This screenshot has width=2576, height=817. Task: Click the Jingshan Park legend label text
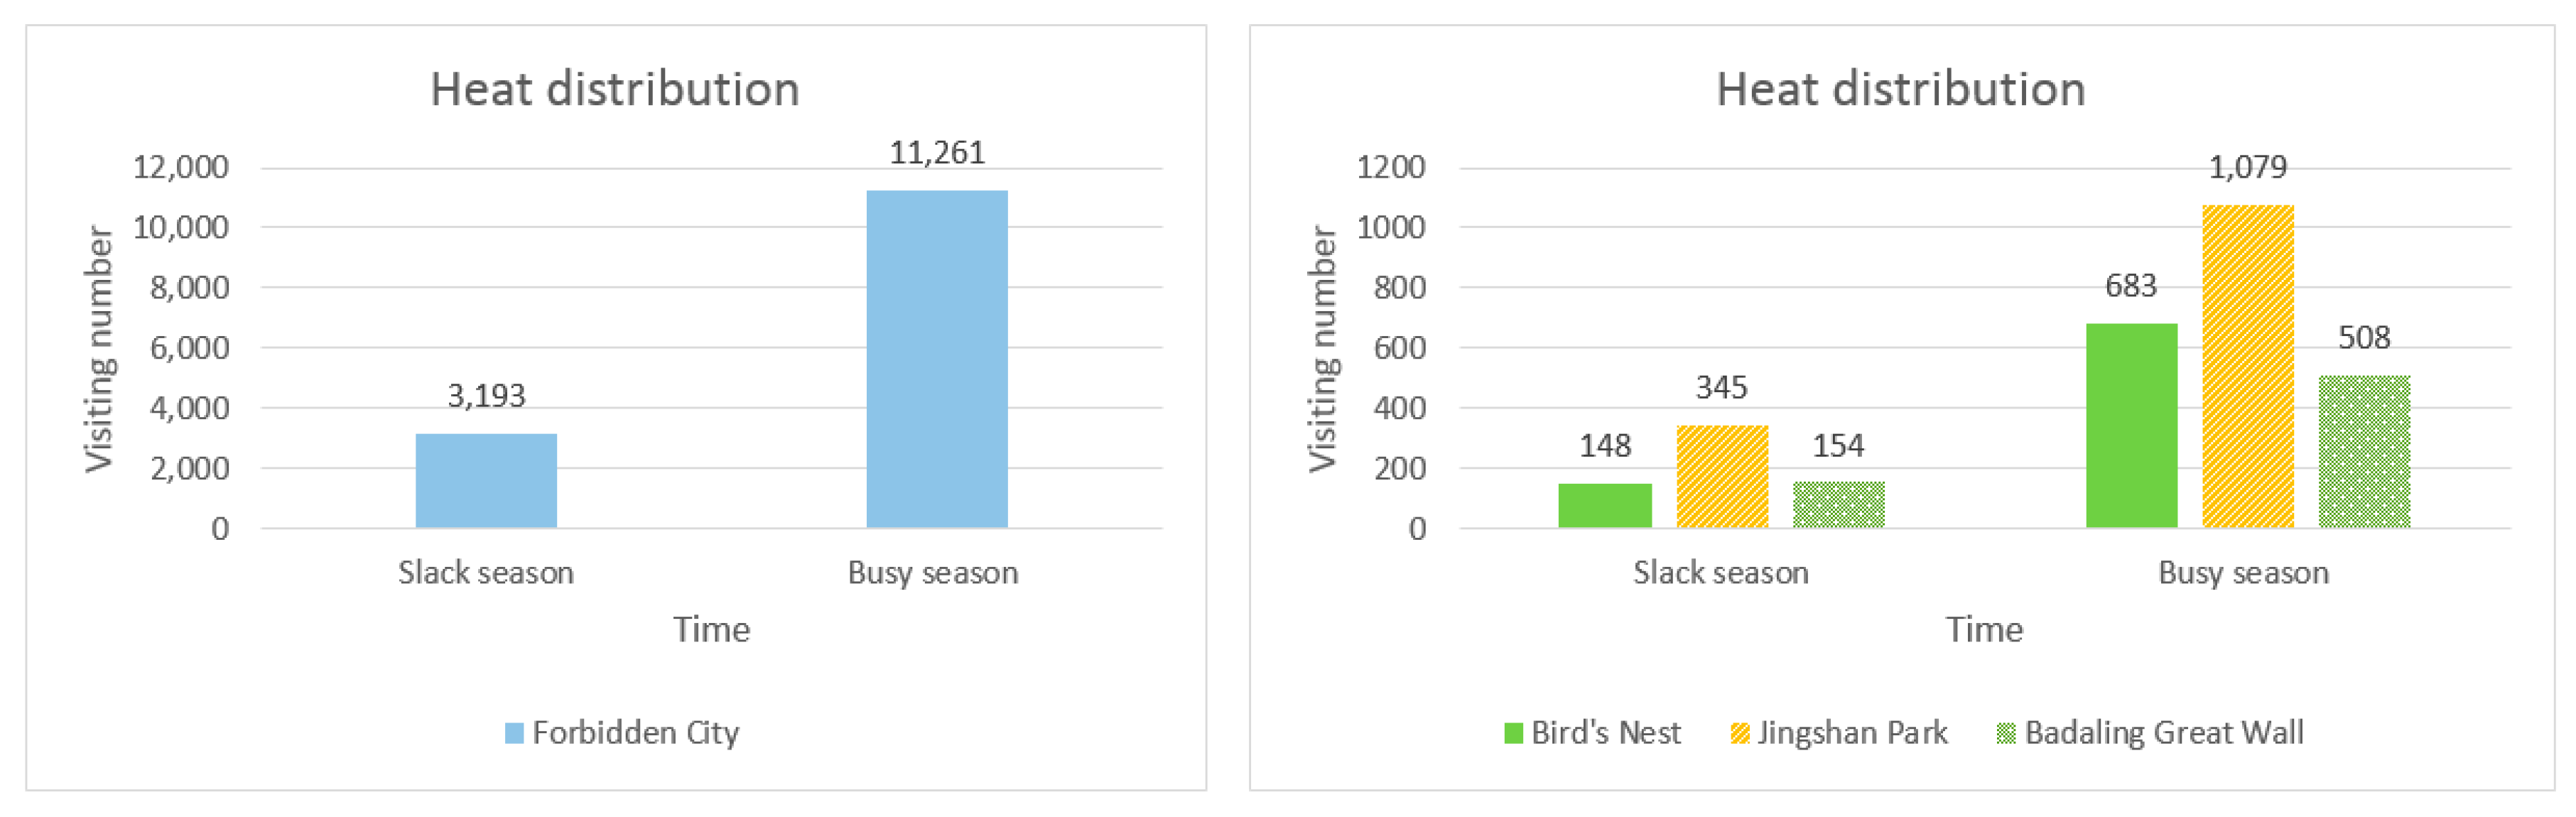[1852, 733]
